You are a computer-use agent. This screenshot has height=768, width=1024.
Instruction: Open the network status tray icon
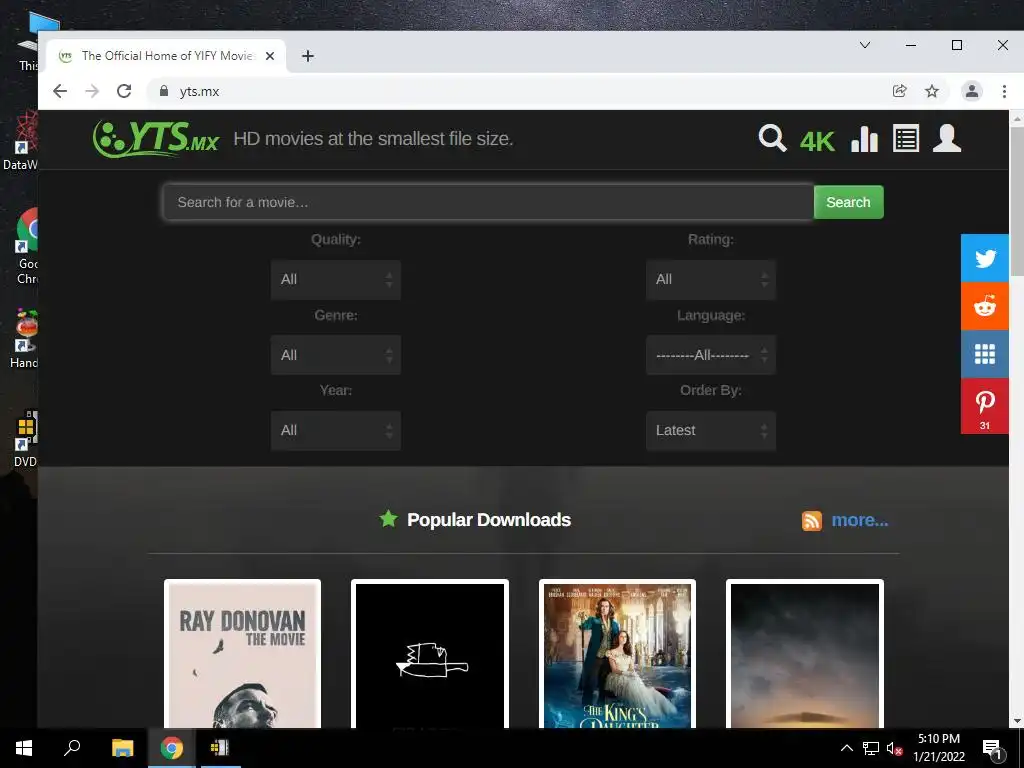coord(871,748)
